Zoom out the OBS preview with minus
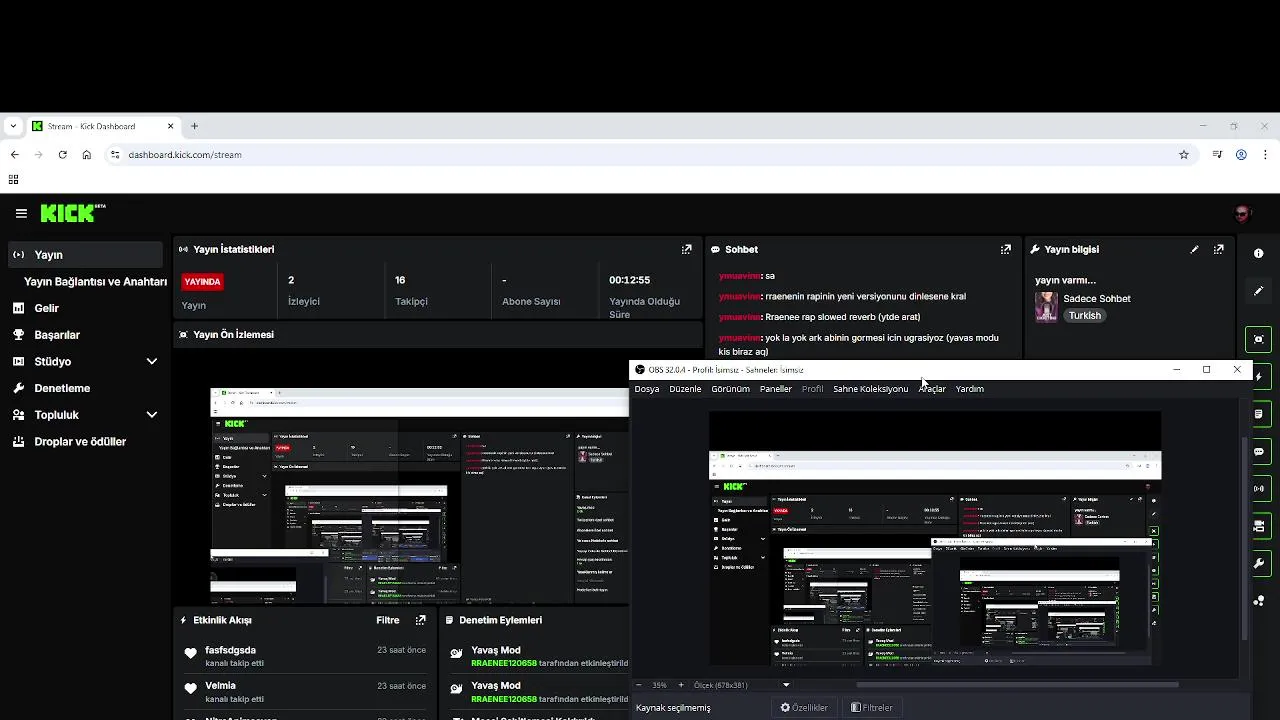 (640, 685)
